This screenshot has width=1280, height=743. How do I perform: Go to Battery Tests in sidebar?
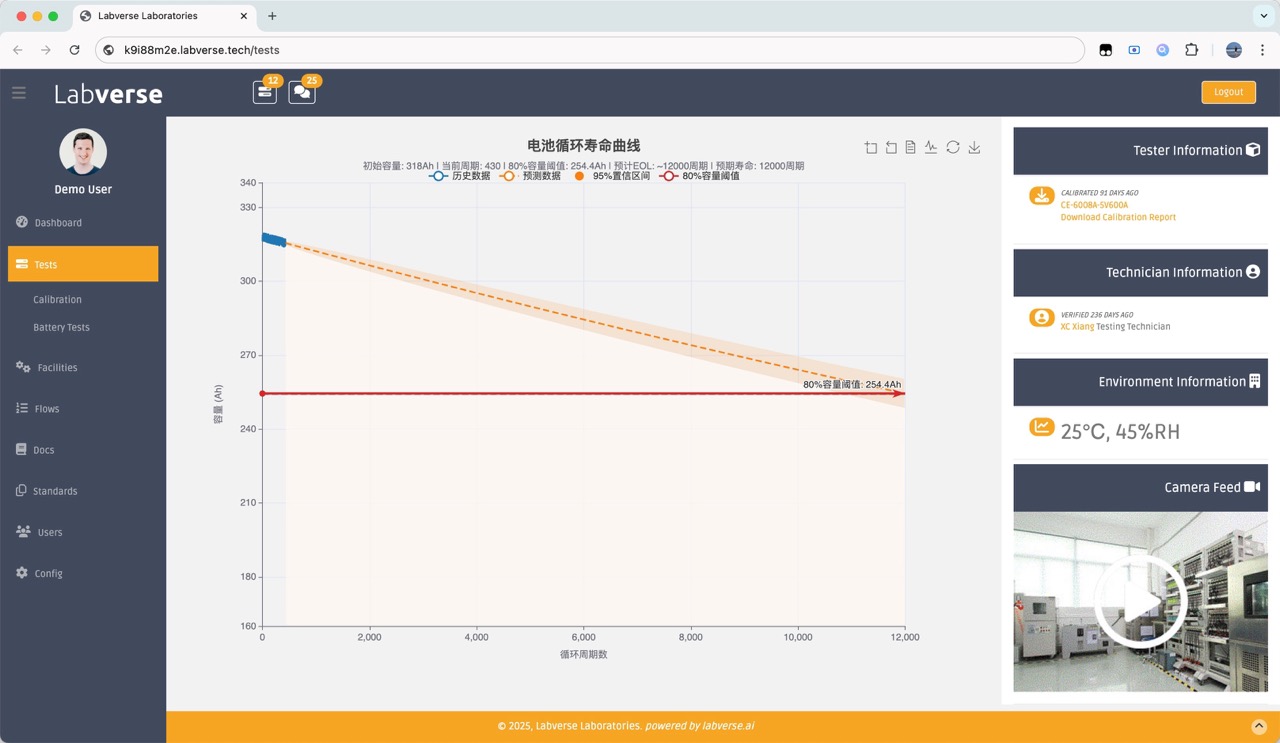pyautogui.click(x=62, y=328)
